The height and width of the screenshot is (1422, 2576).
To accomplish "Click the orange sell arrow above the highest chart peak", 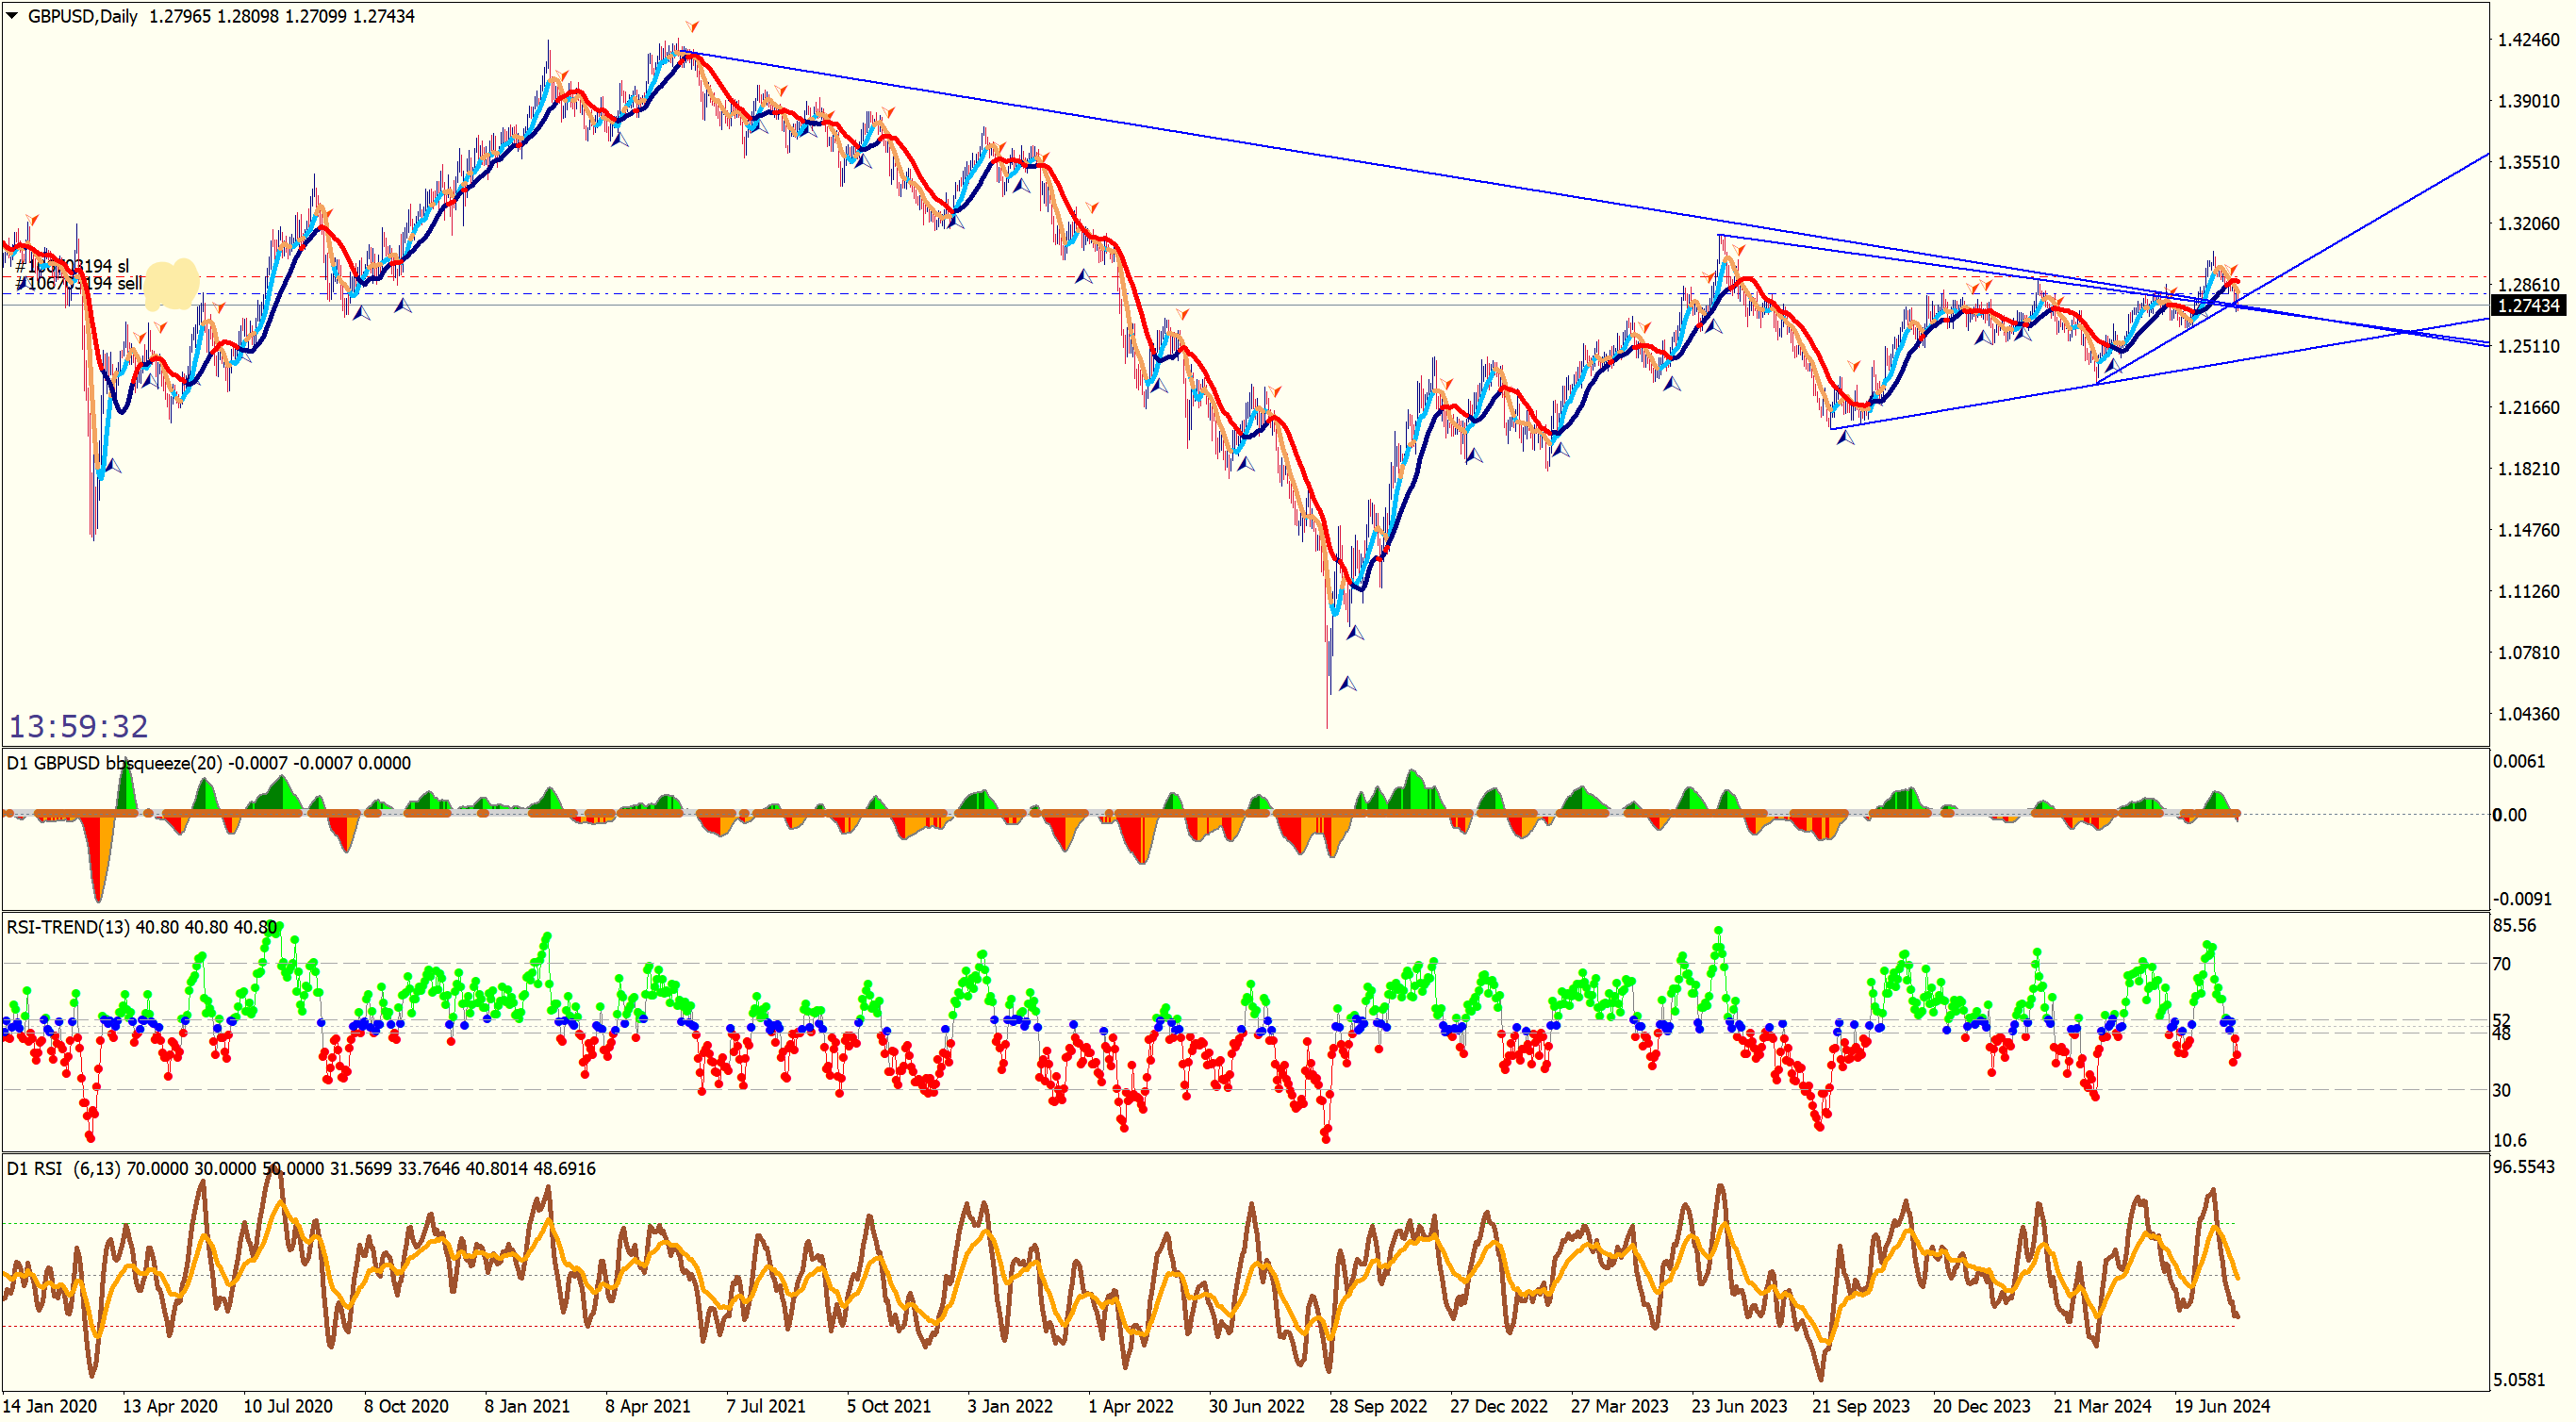I will click(691, 26).
